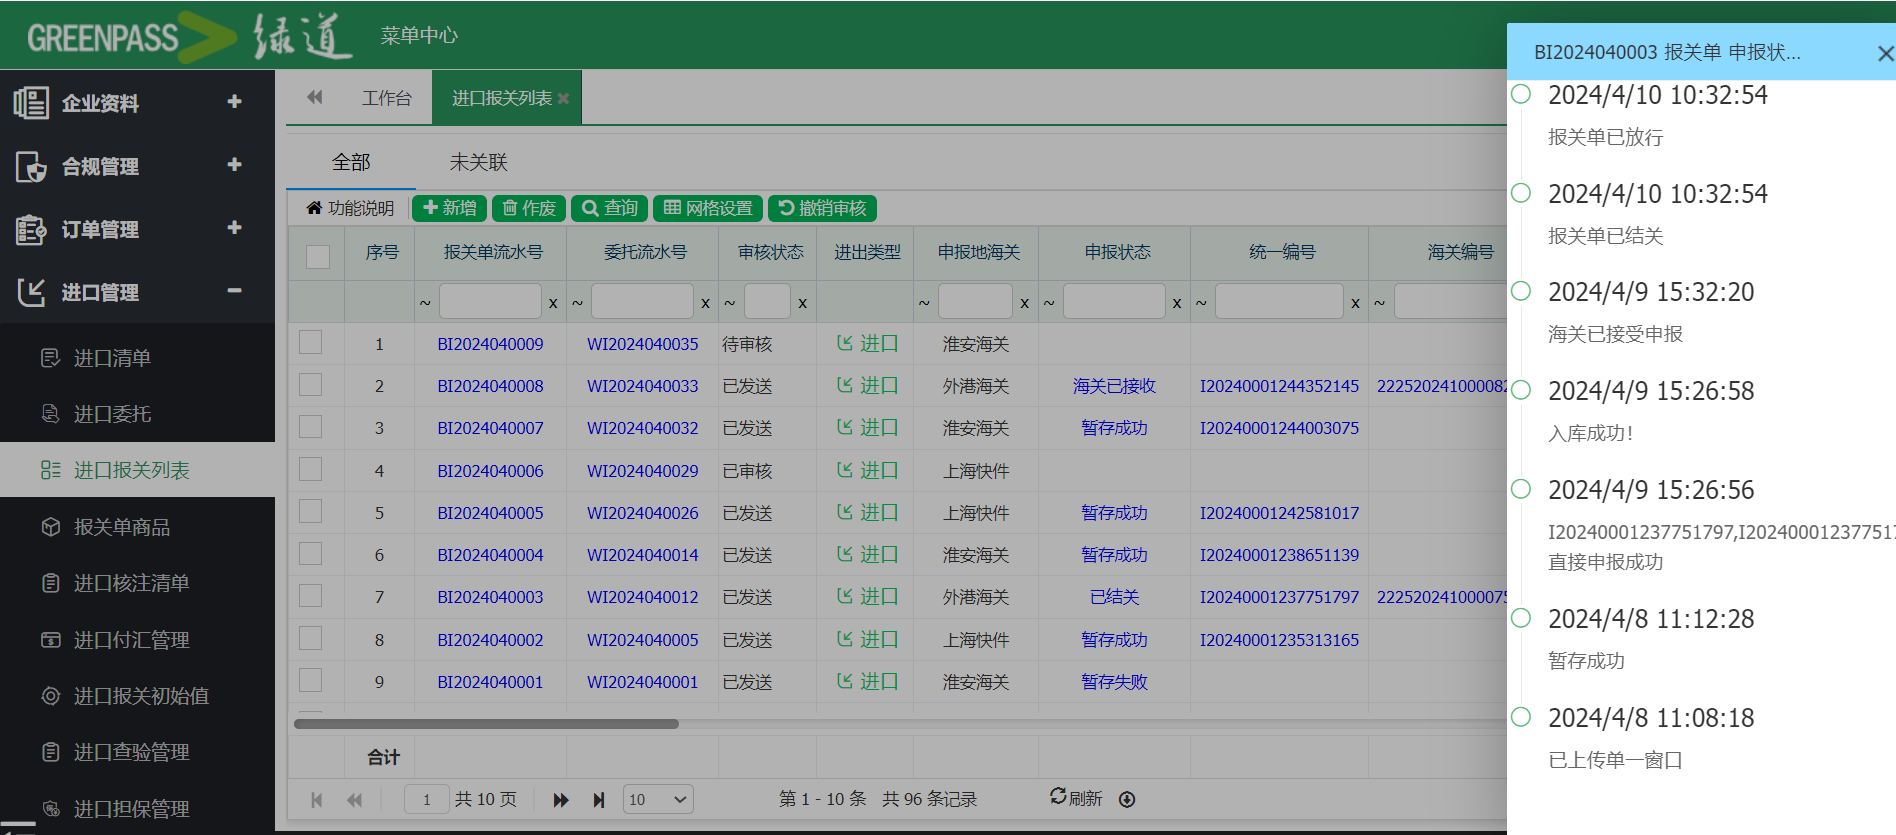The width and height of the screenshot is (1896, 835).
Task: Open the BI2024040003 declaration link
Action: [x=490, y=597]
